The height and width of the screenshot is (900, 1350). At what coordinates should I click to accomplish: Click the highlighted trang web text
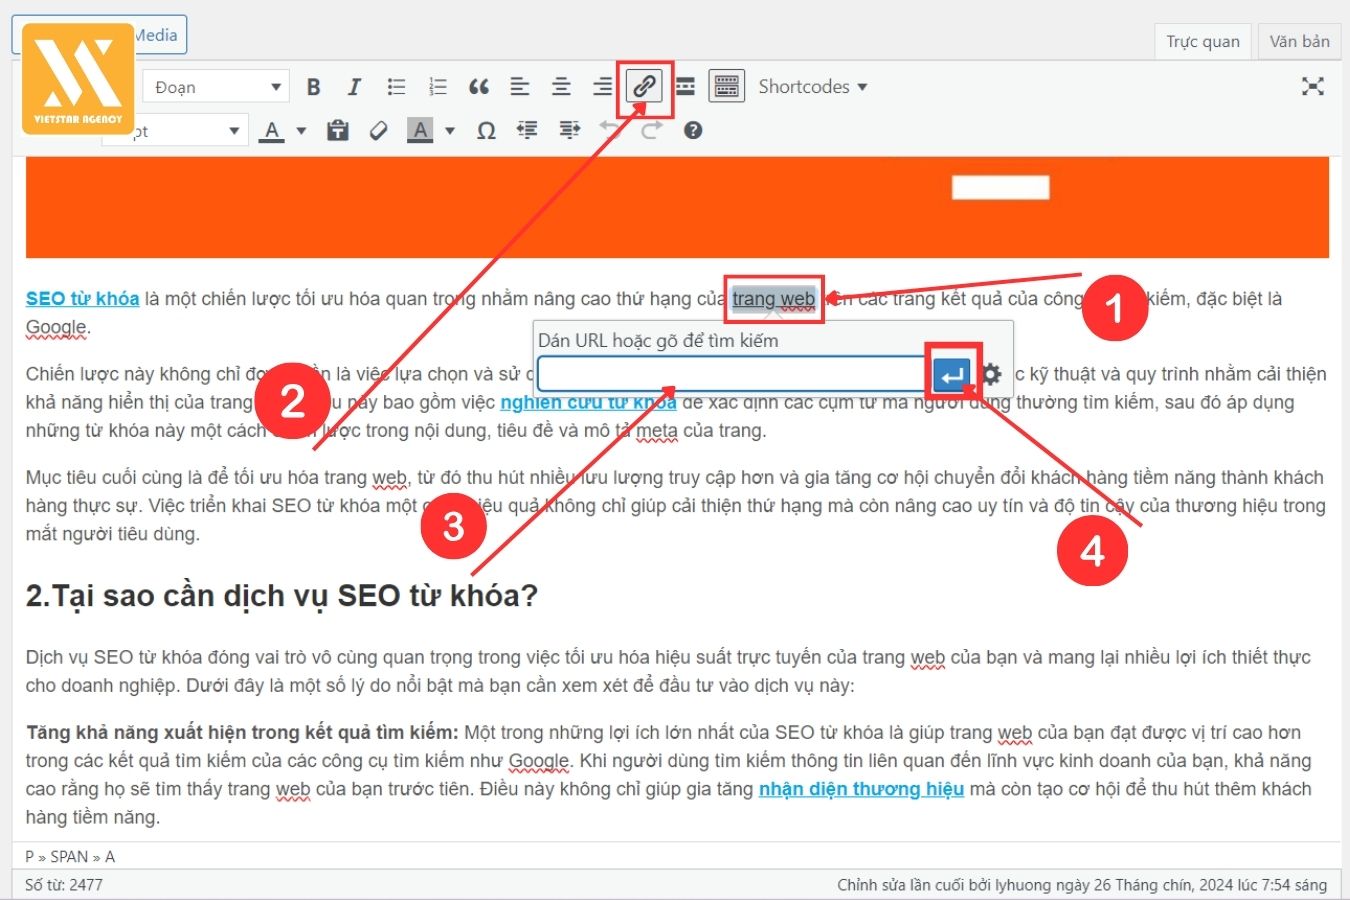point(773,299)
